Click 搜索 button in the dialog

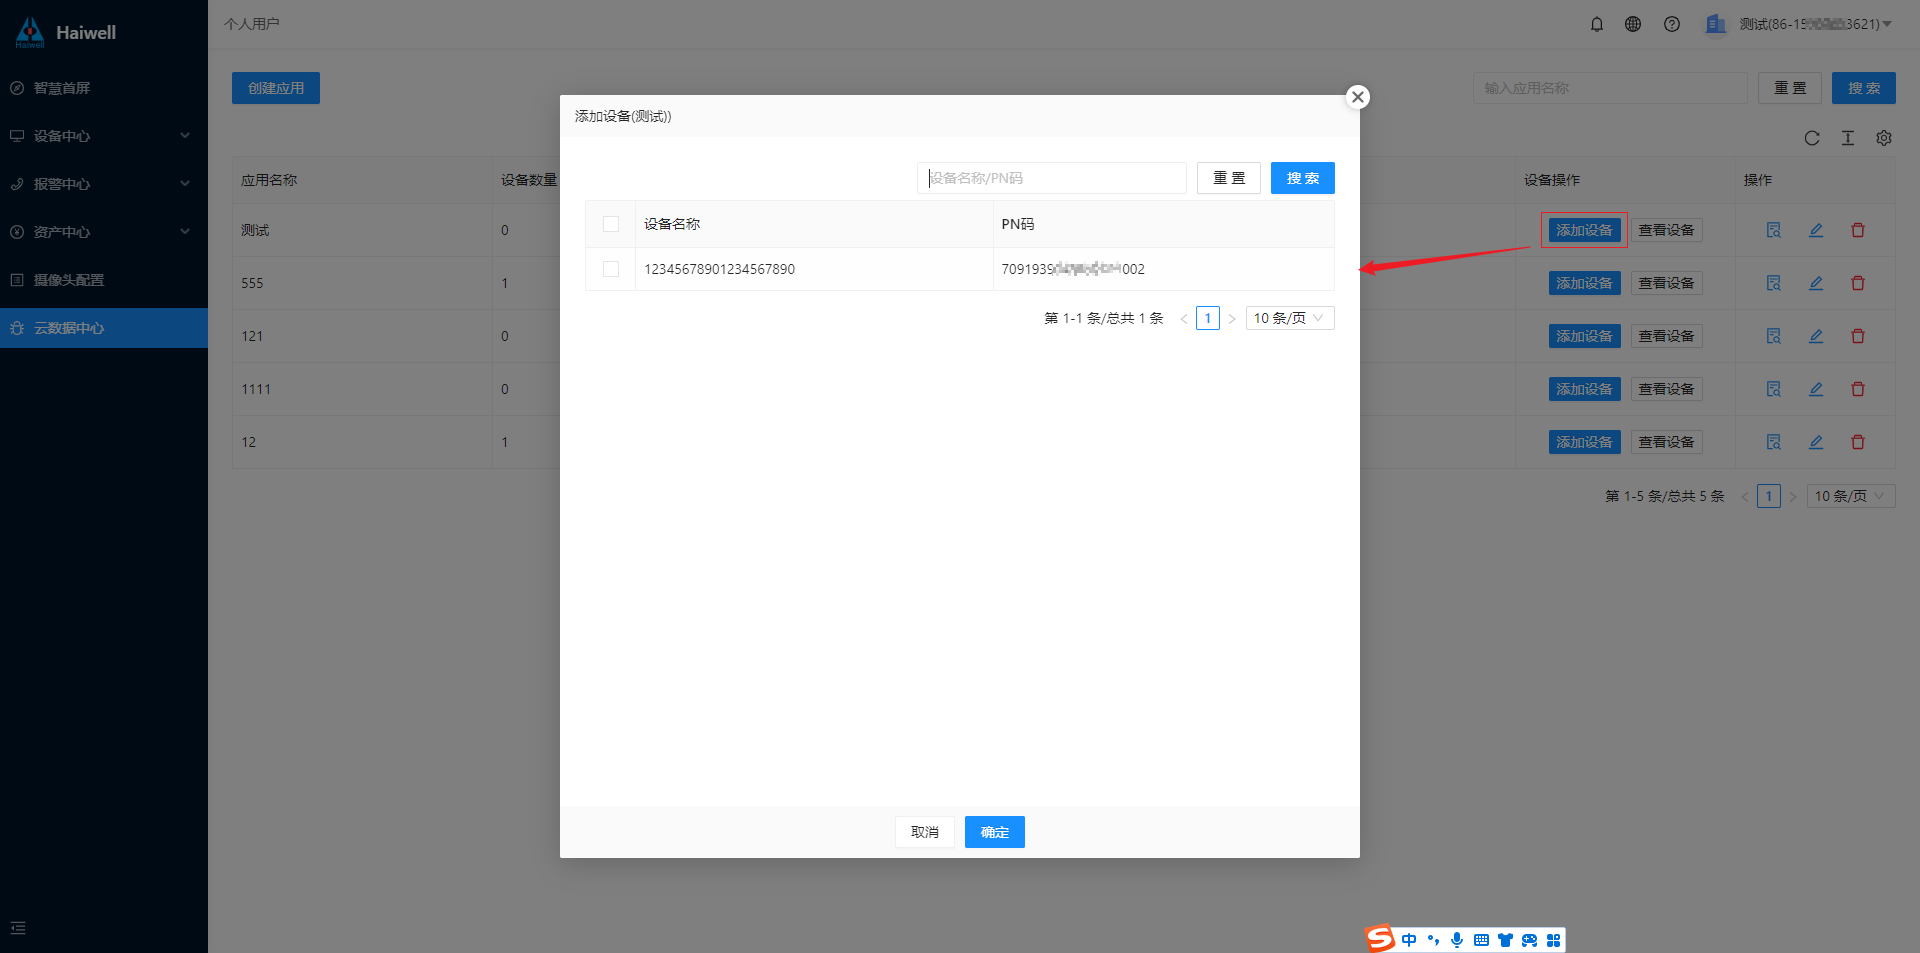(1303, 178)
